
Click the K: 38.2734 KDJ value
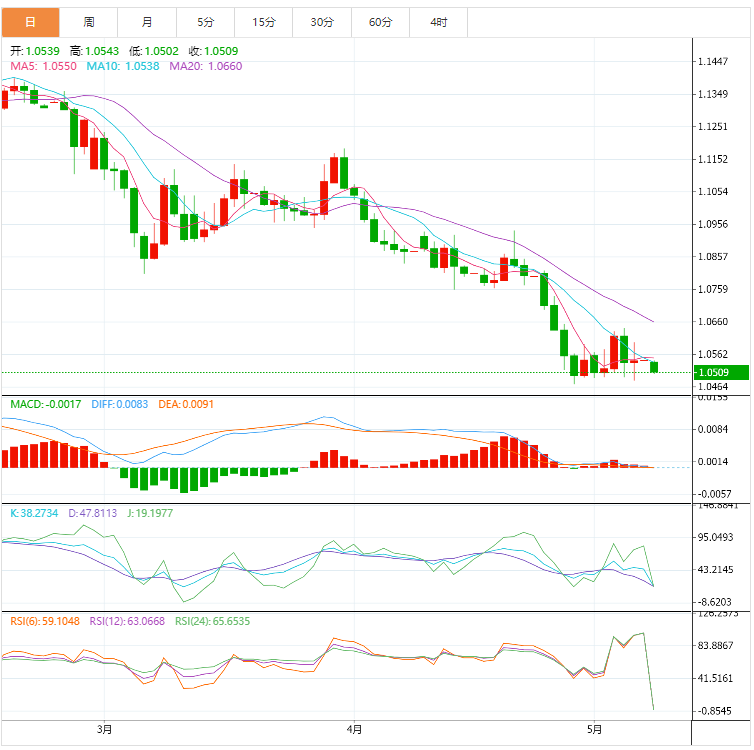[x=34, y=513]
